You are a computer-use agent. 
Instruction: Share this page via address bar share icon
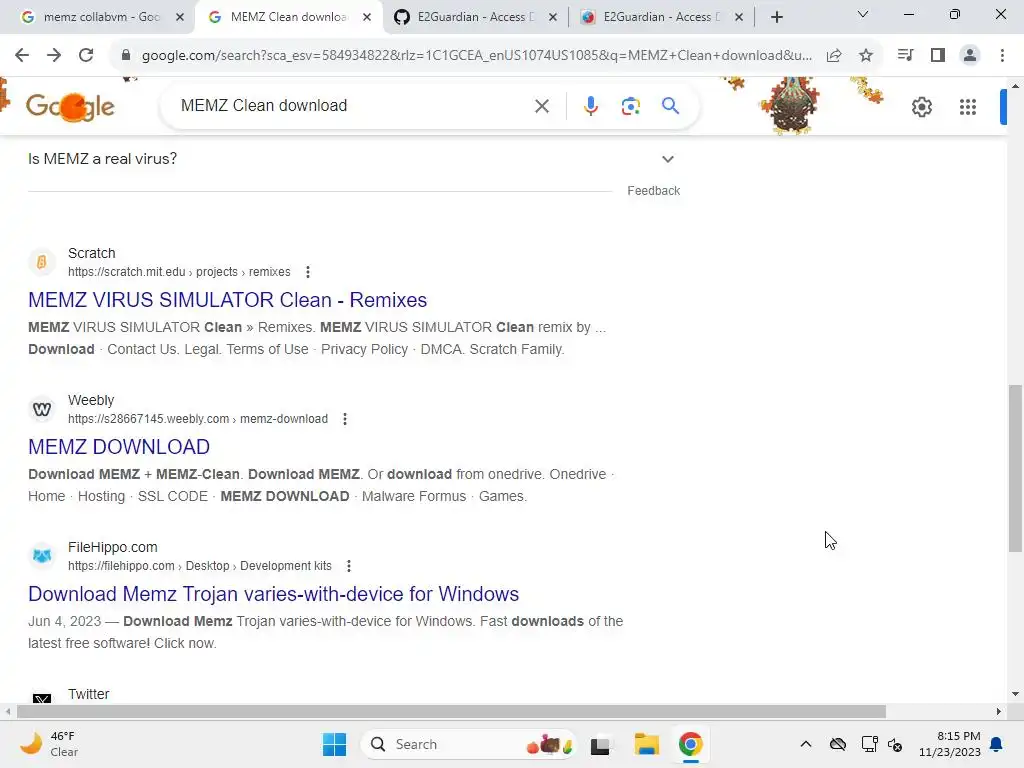pyautogui.click(x=834, y=56)
